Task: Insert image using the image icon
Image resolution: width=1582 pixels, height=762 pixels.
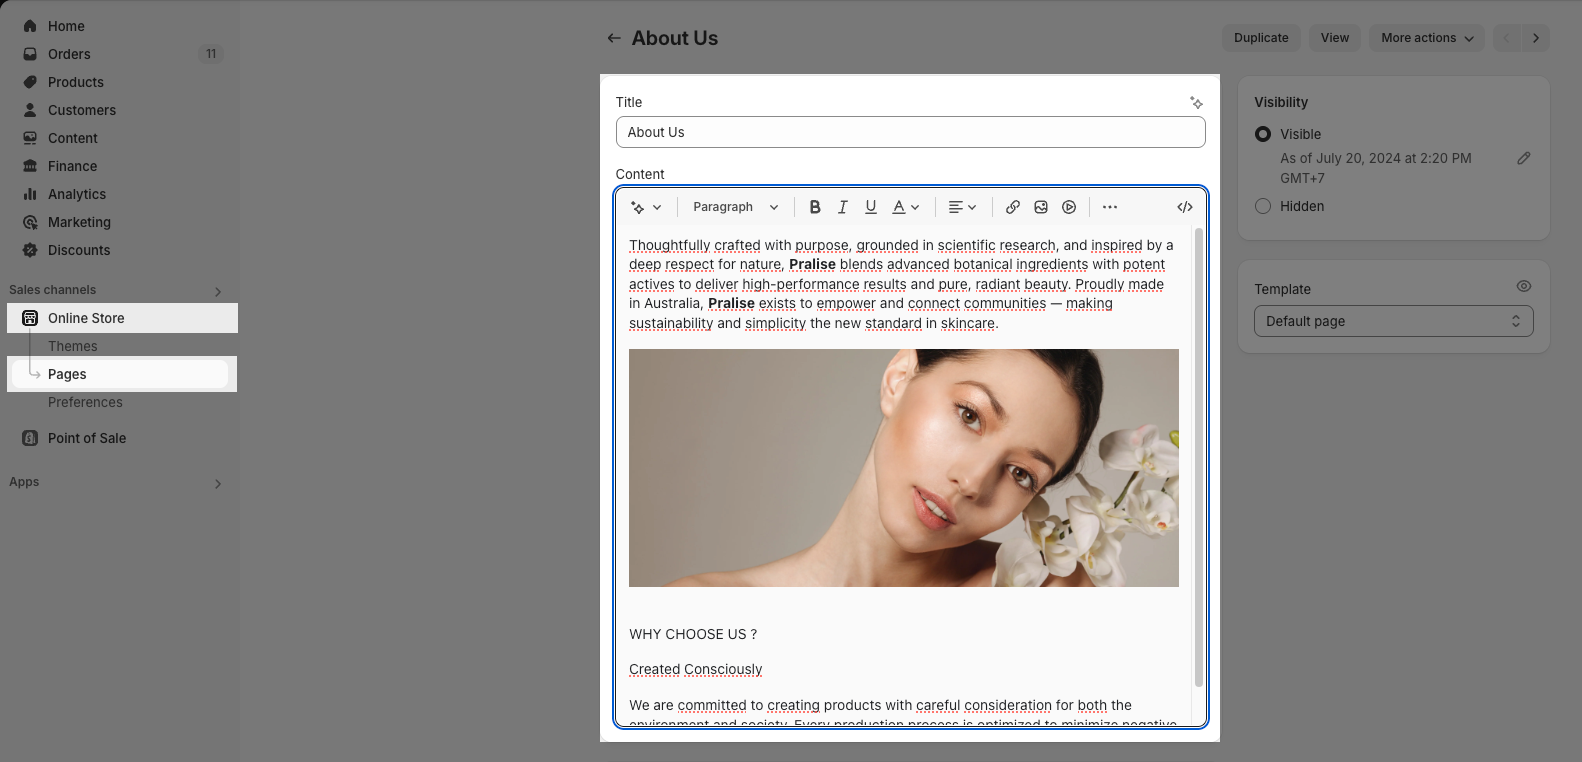Action: 1041,207
